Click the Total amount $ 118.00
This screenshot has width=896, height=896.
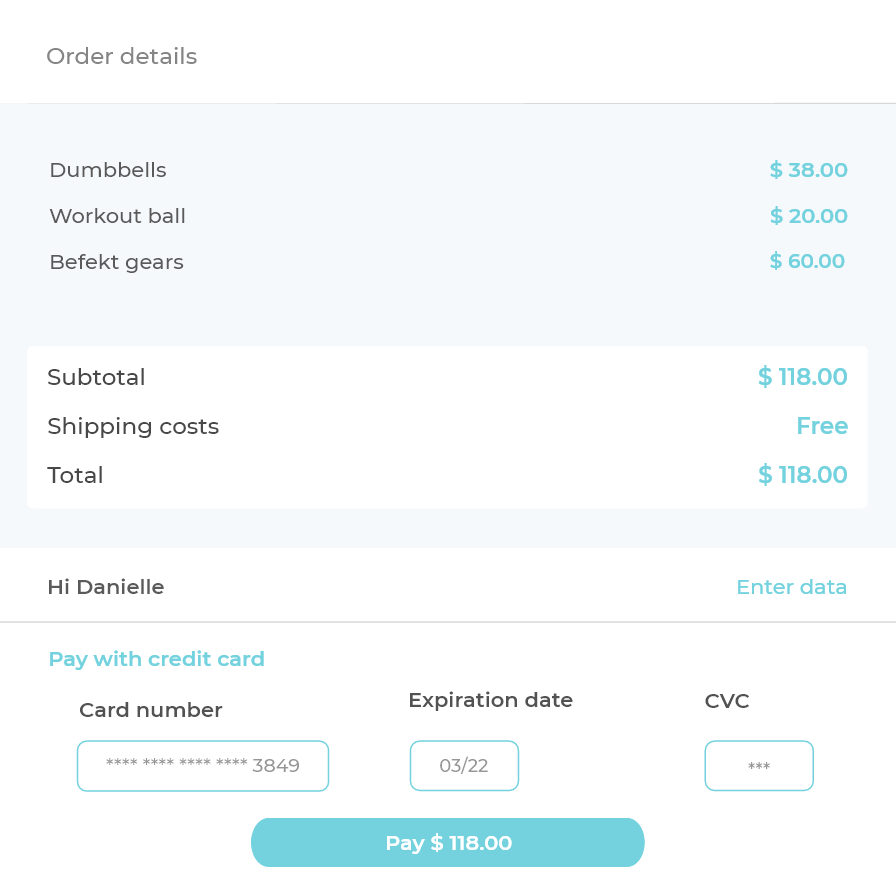click(x=802, y=475)
